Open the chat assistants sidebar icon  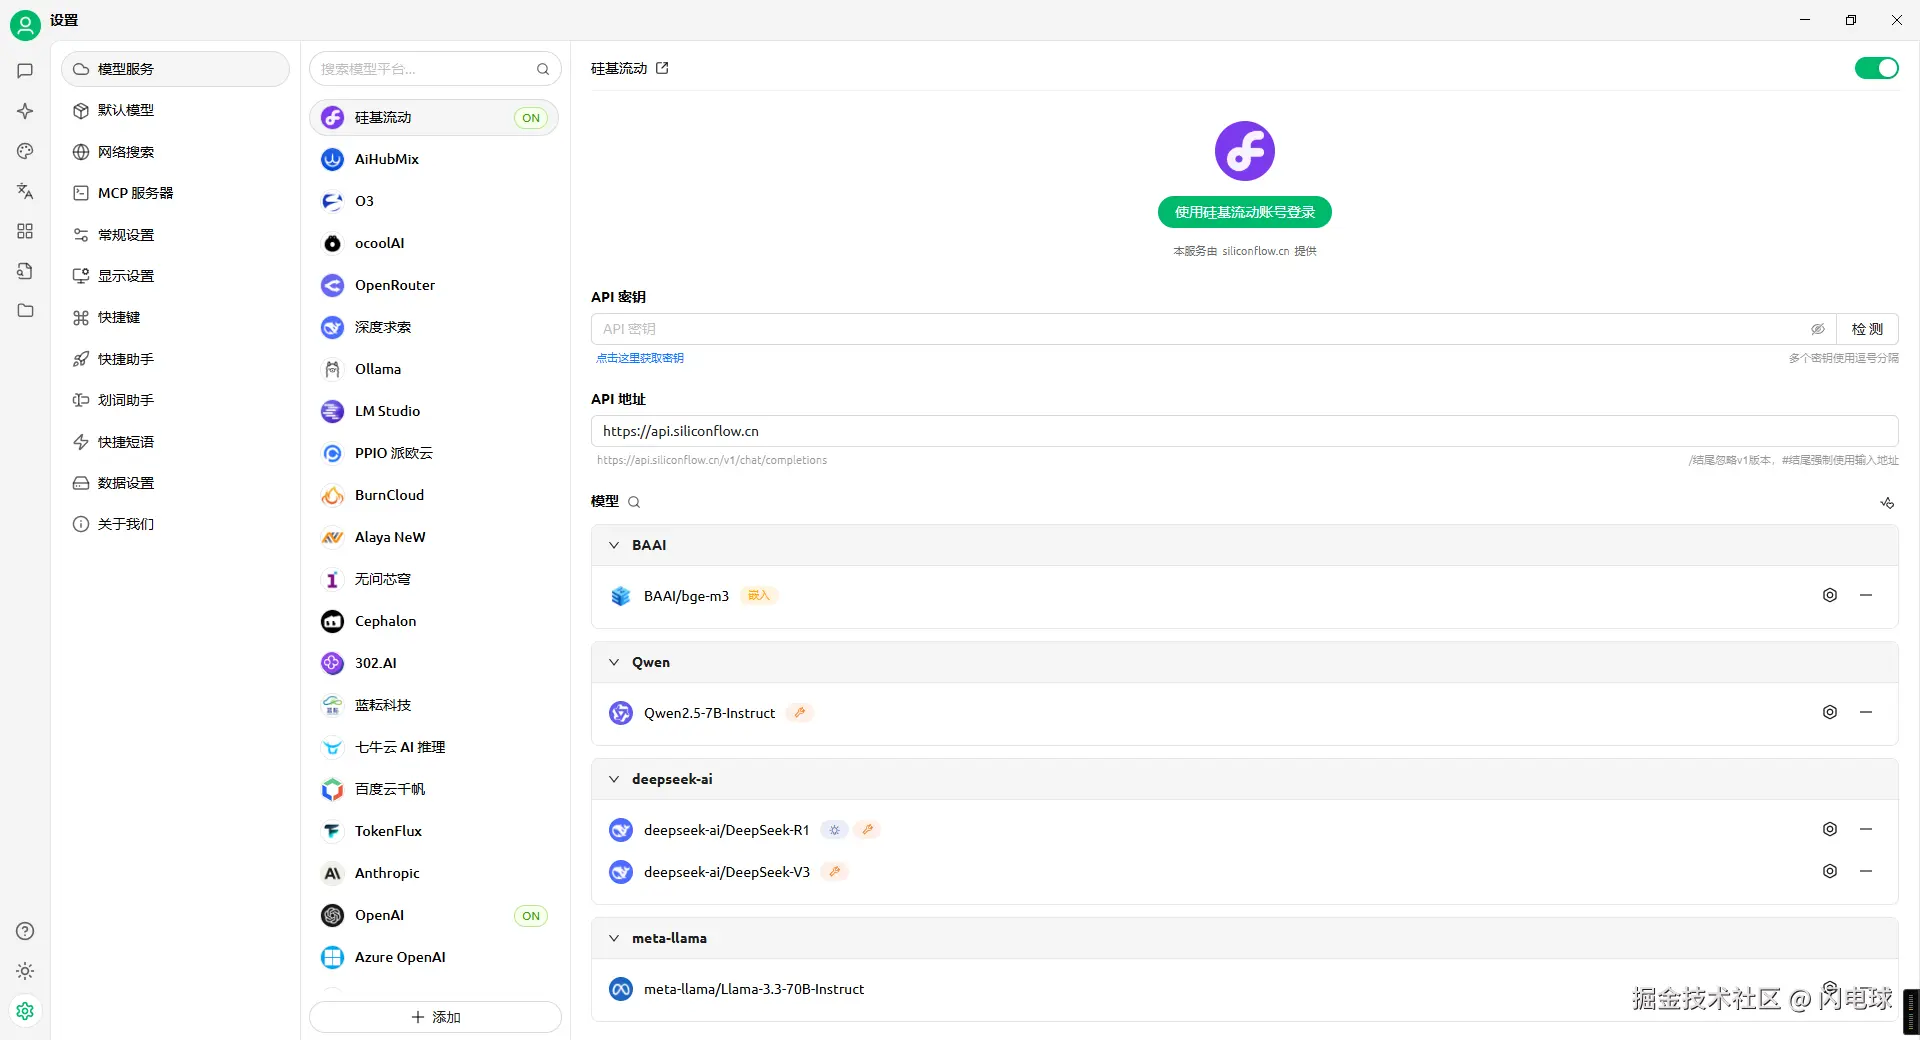point(25,71)
